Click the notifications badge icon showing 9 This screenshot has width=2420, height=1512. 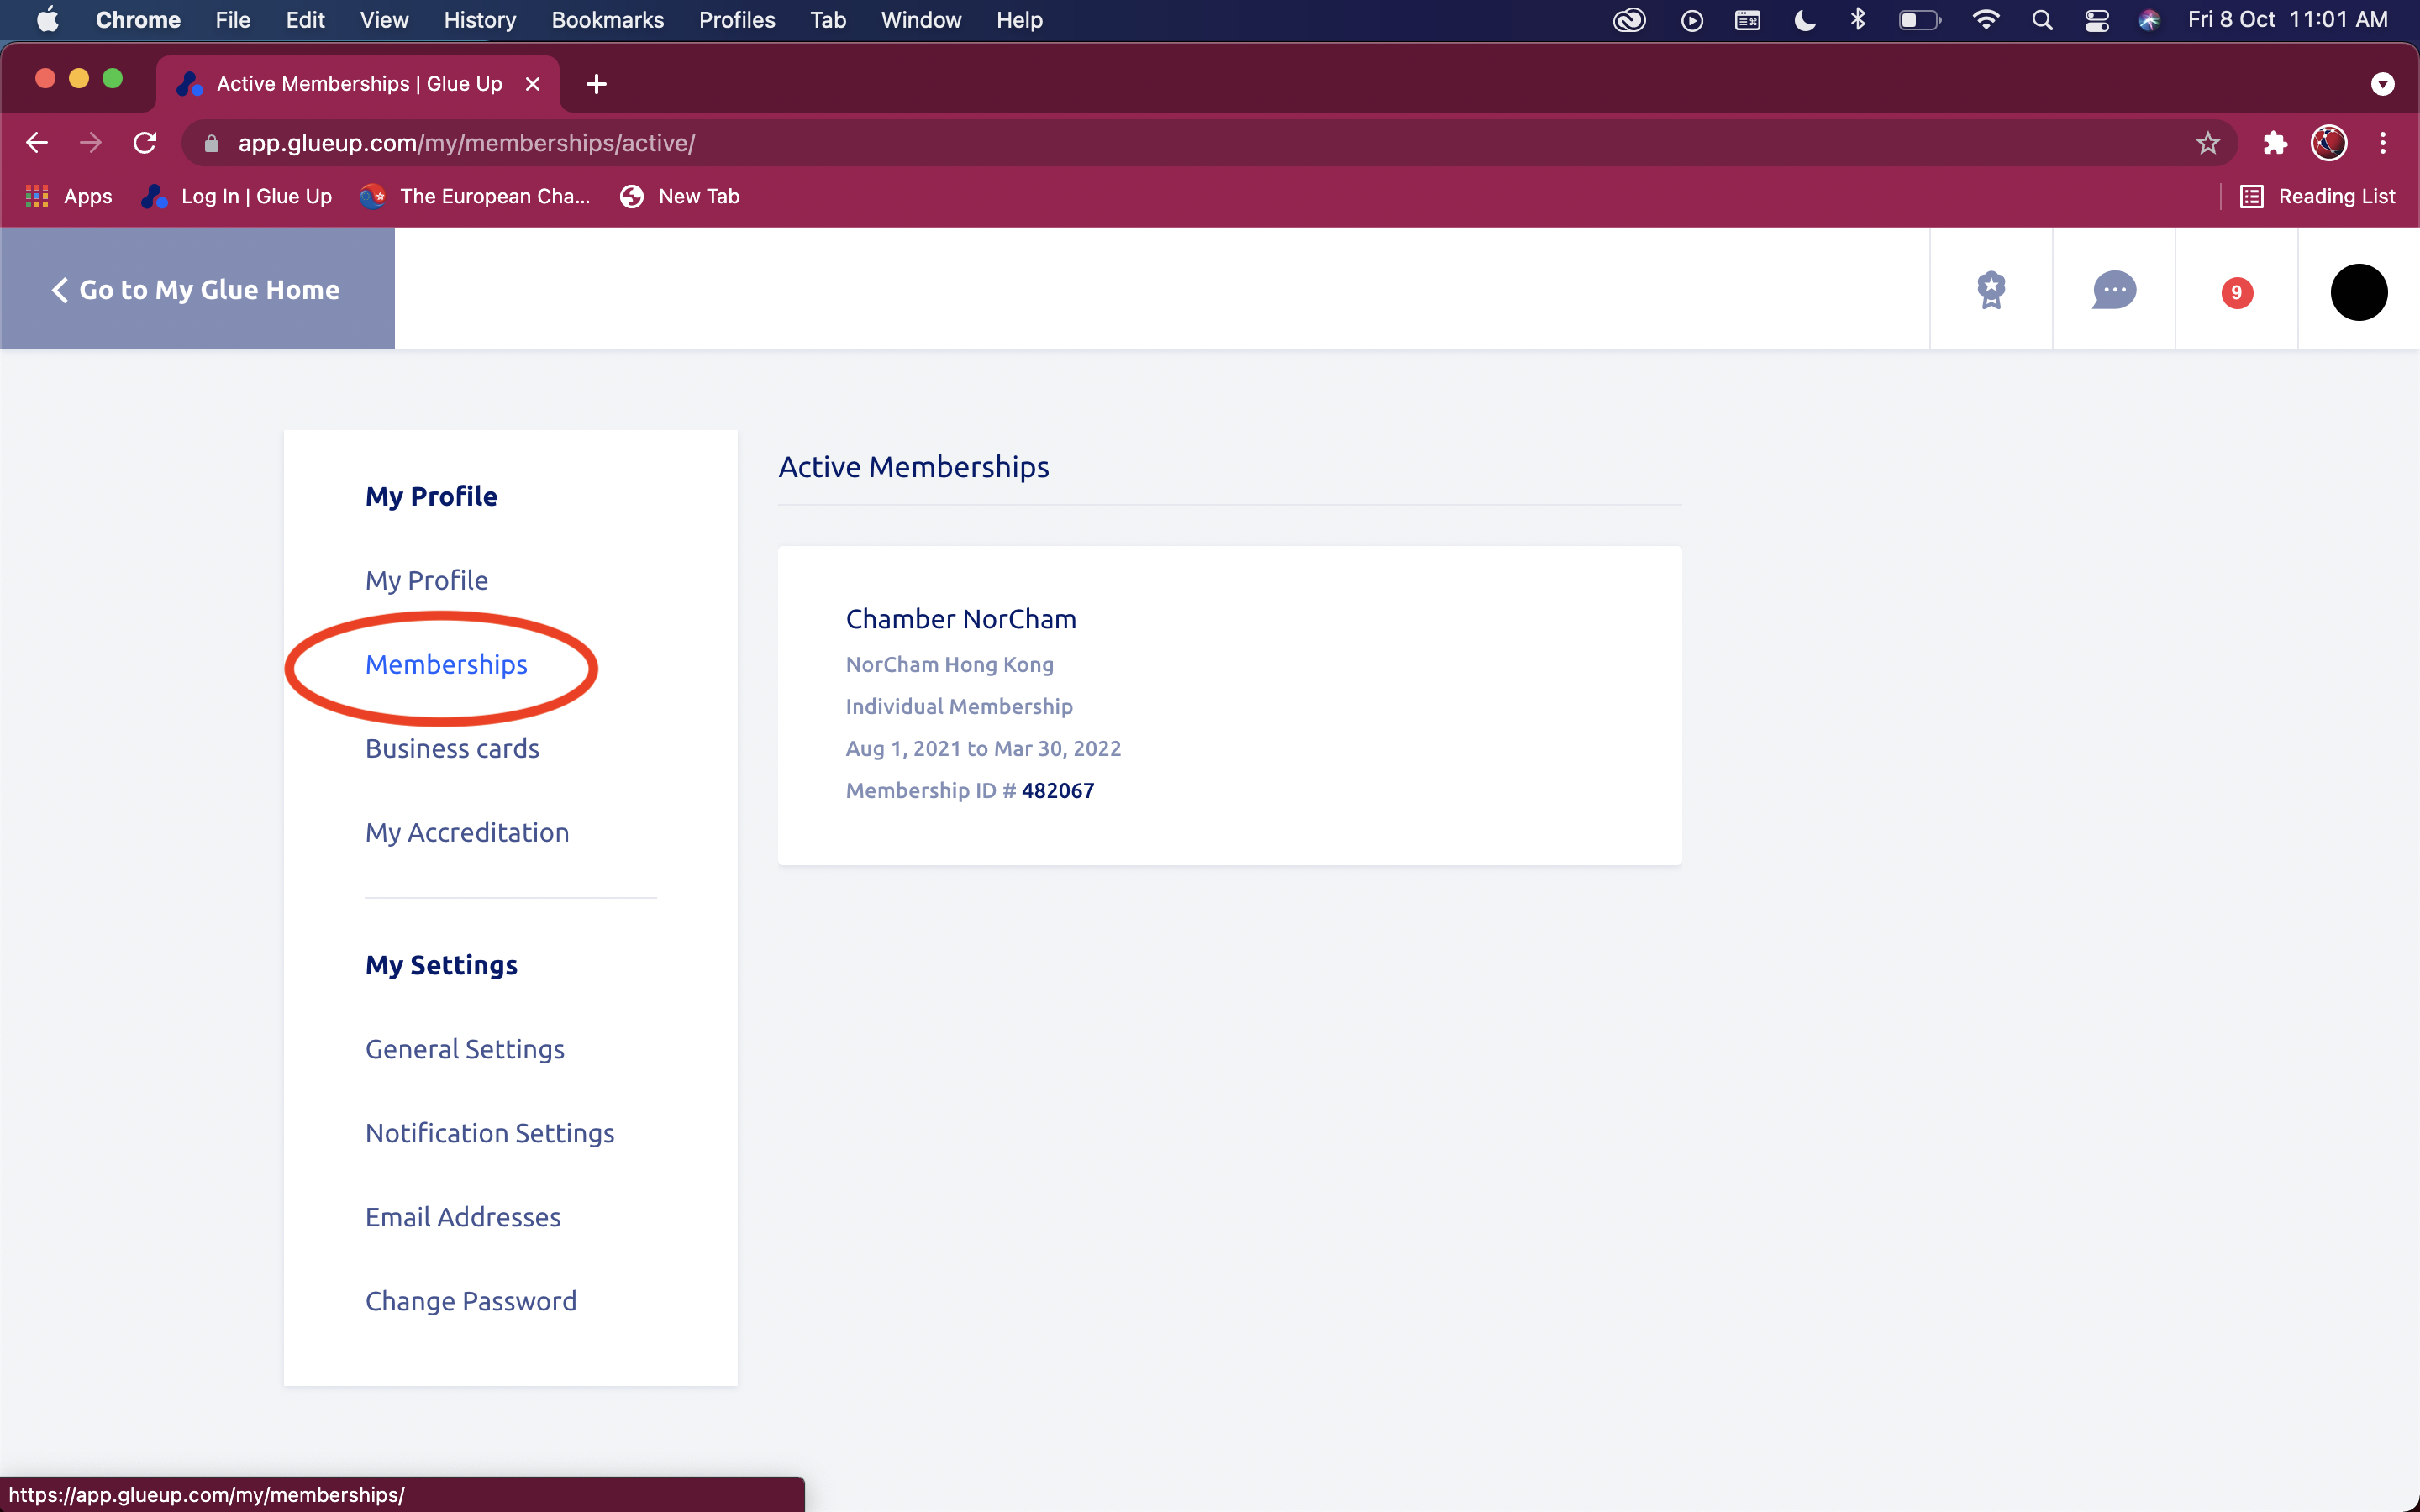pyautogui.click(x=2235, y=292)
